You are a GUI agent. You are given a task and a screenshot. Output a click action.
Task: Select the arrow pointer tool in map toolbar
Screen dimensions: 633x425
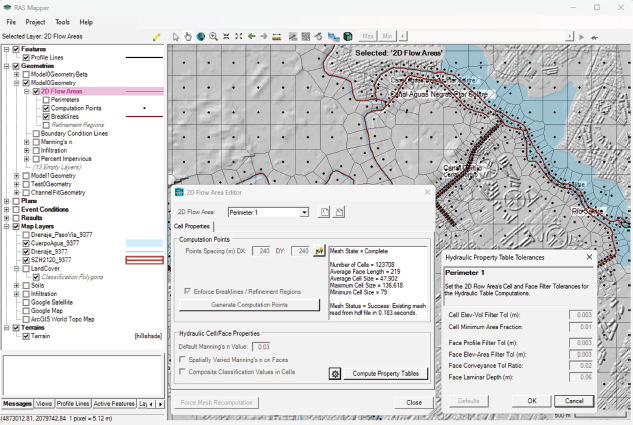pos(175,36)
